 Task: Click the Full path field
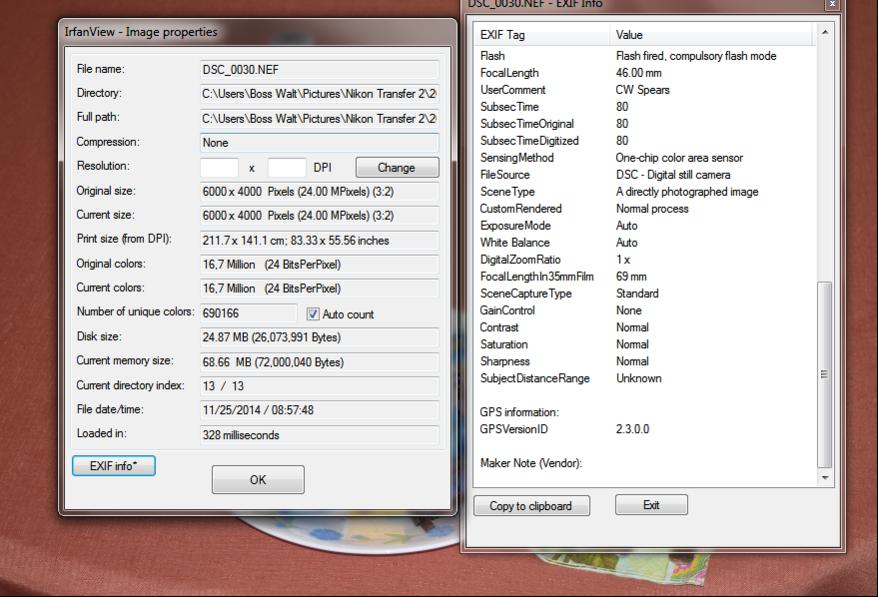(319, 118)
